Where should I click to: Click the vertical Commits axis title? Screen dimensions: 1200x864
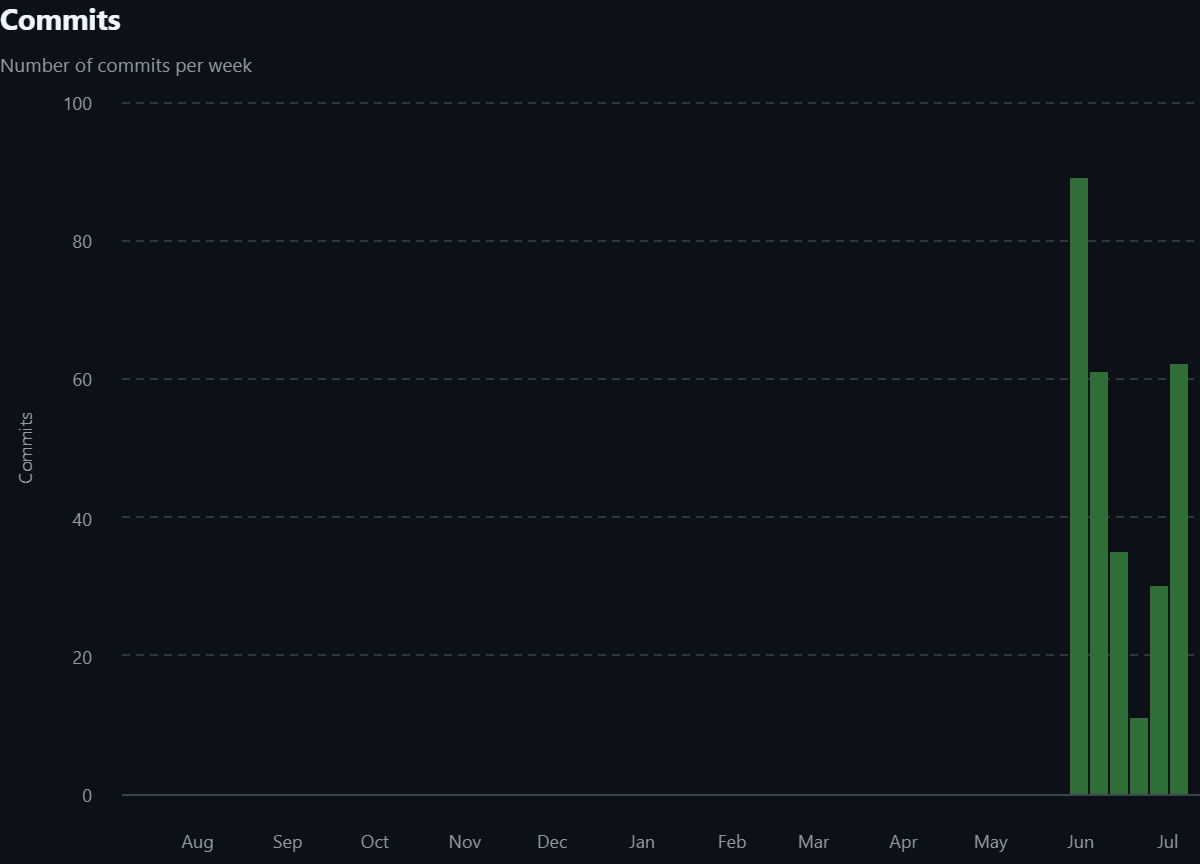point(26,447)
